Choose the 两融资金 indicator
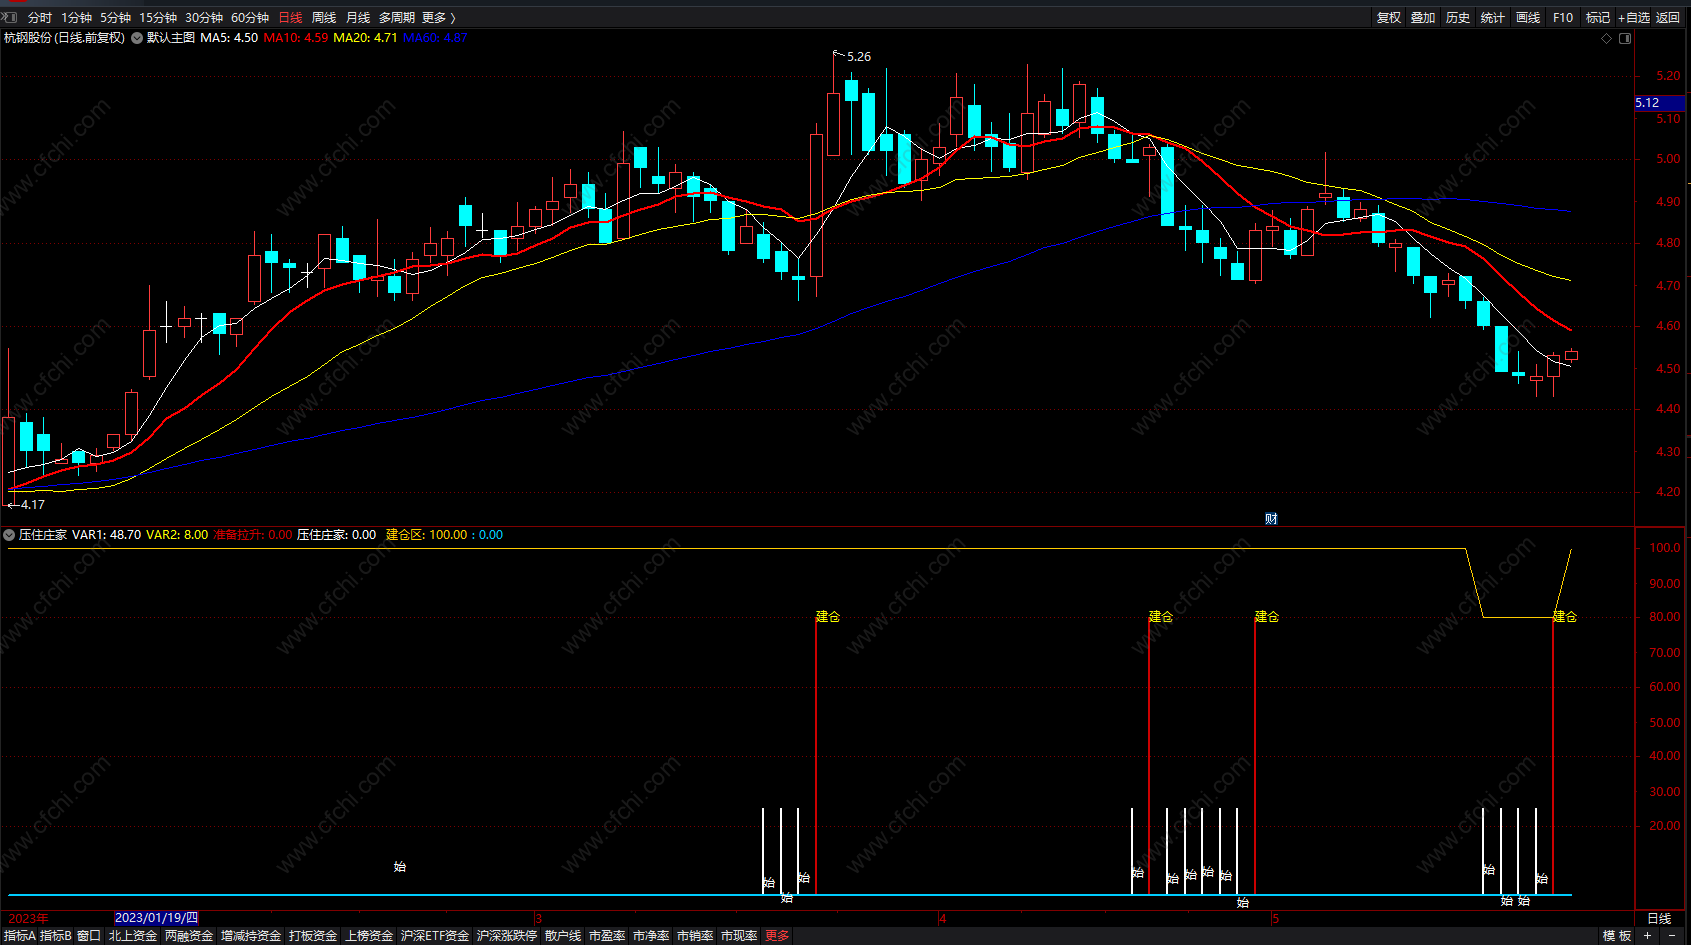This screenshot has height=945, width=1691. (x=189, y=936)
